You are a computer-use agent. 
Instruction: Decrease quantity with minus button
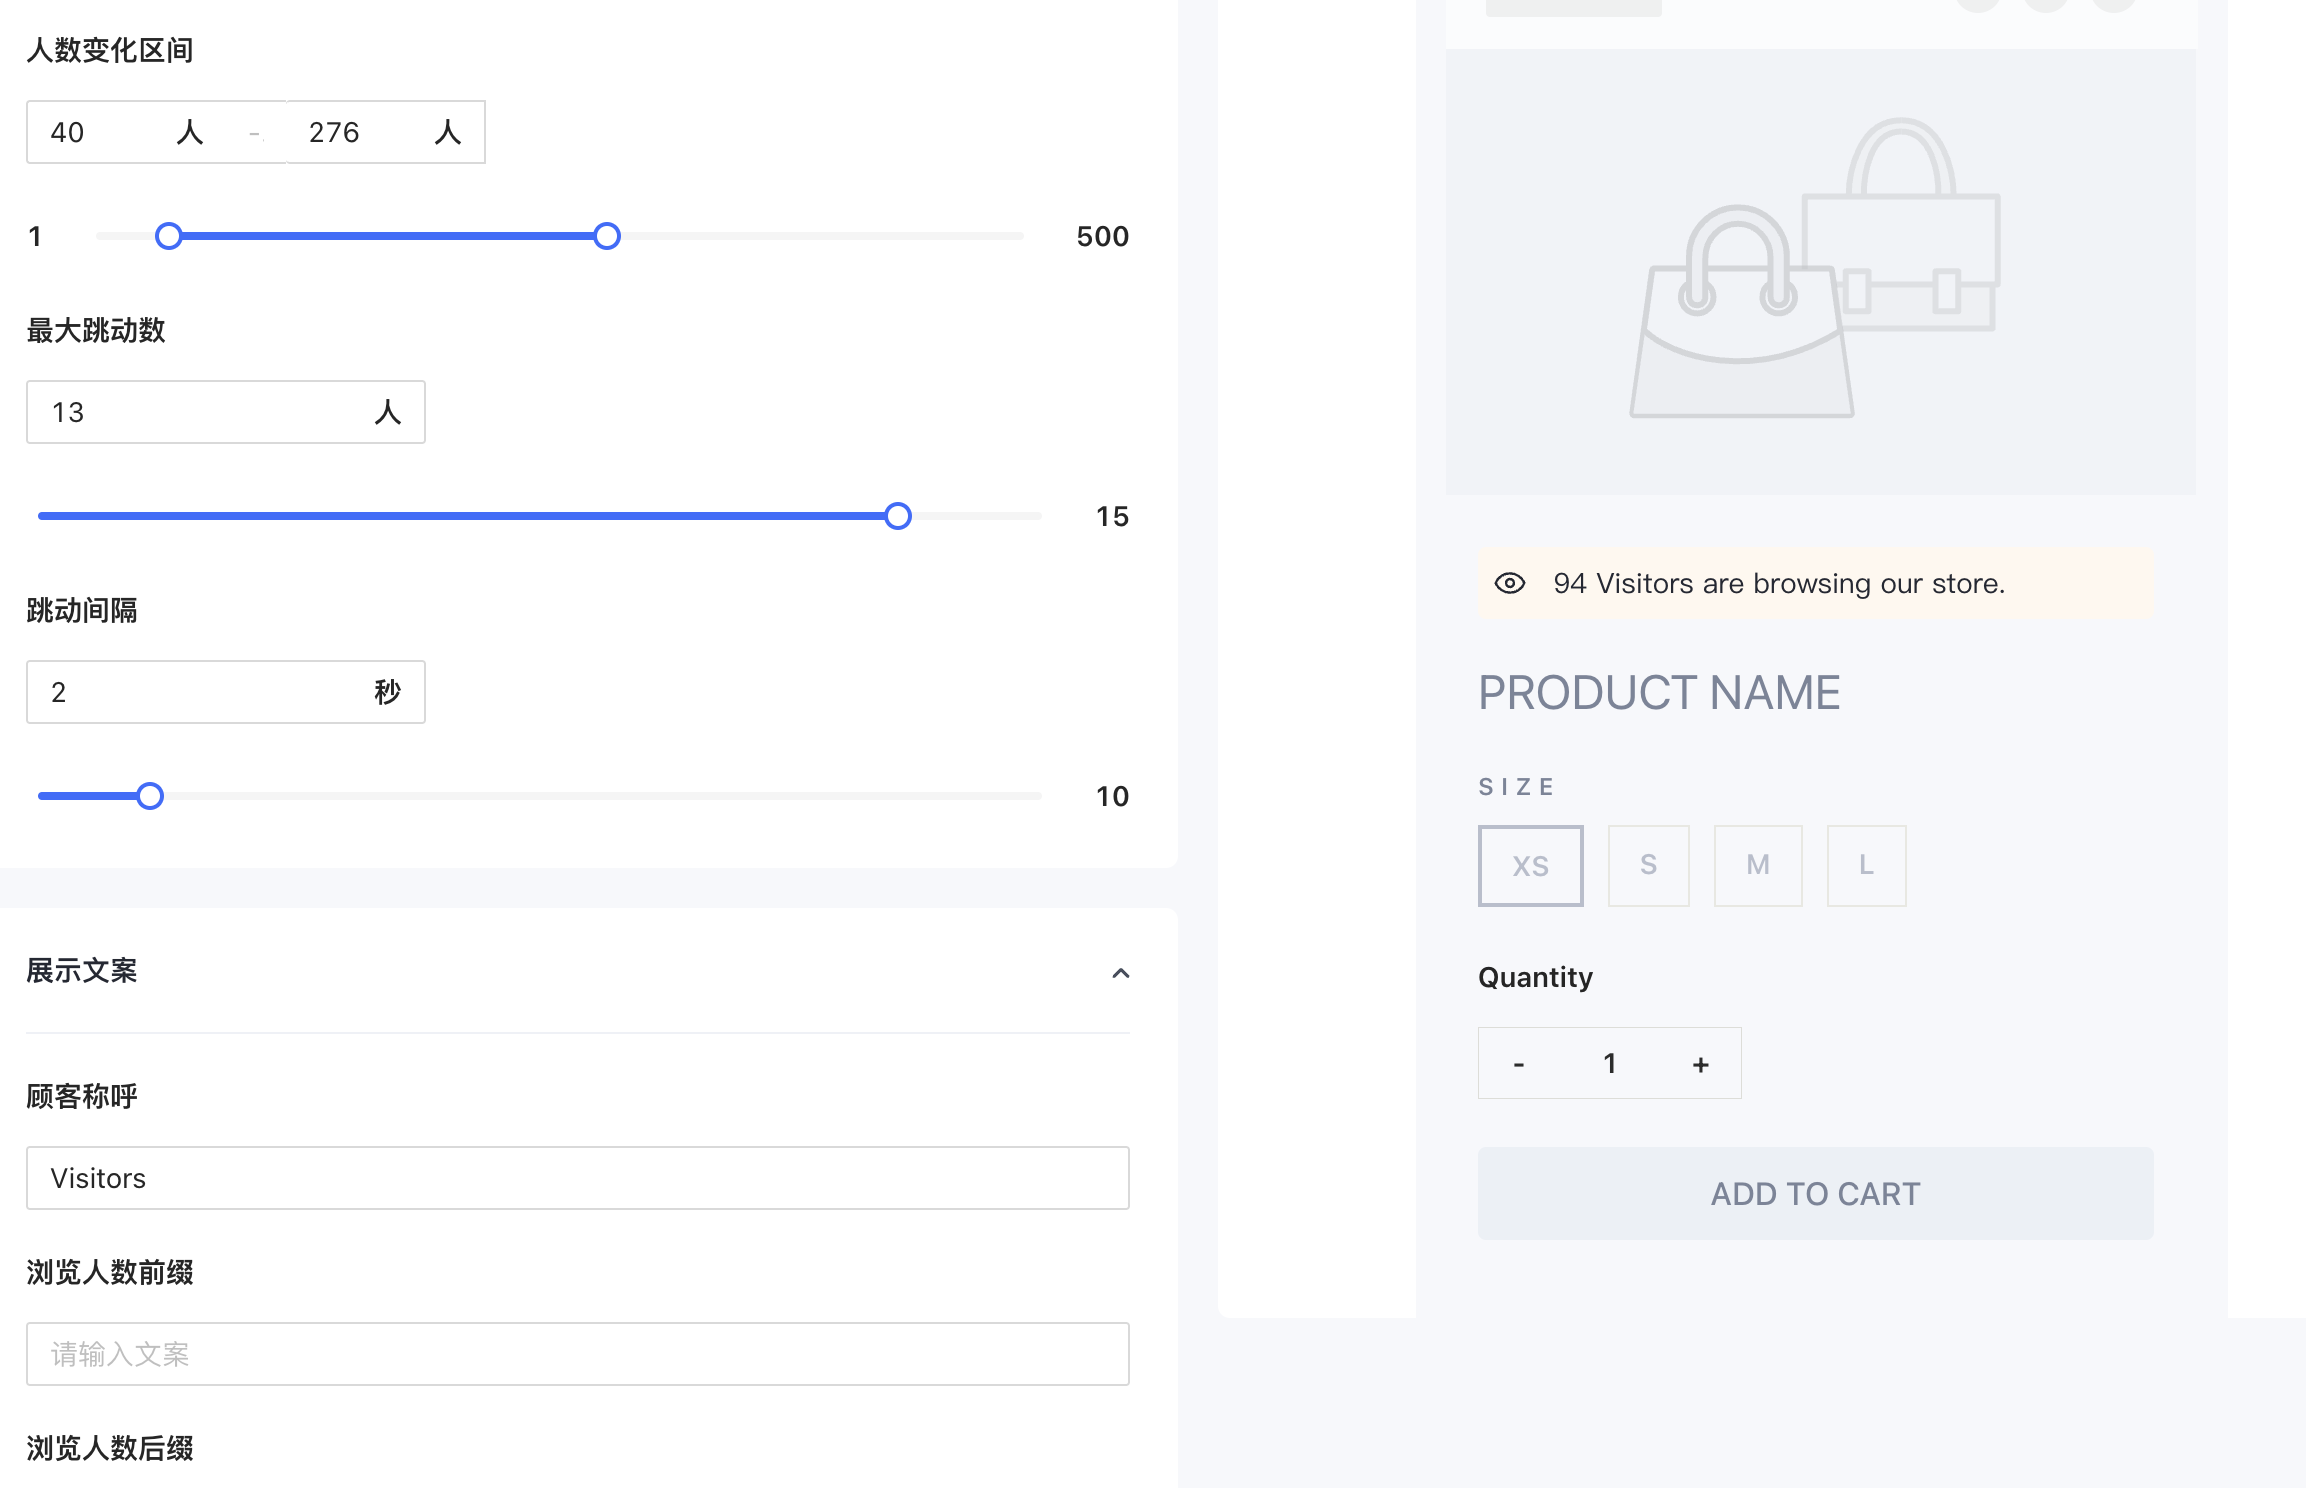[1518, 1064]
